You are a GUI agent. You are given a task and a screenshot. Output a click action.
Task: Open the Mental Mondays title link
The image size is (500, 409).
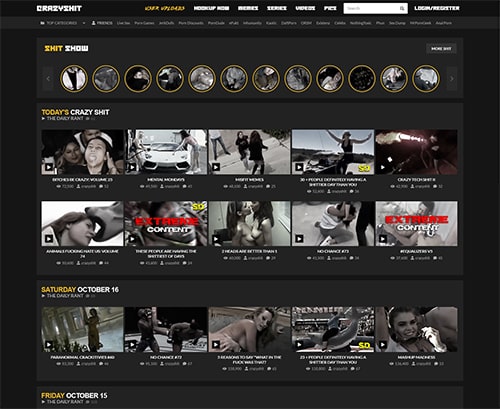coord(166,180)
